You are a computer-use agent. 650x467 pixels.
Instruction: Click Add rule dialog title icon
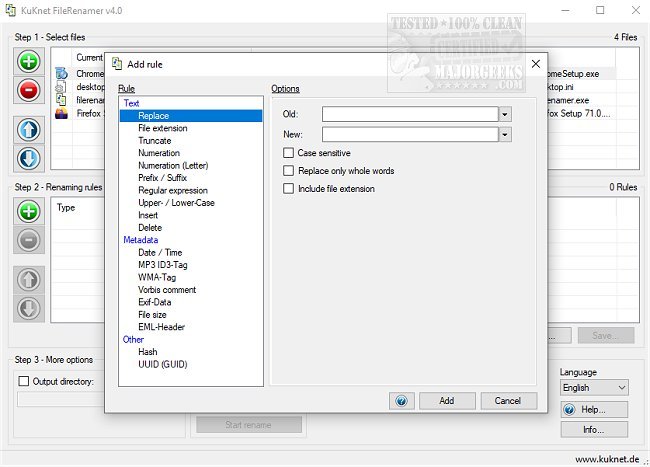click(x=117, y=64)
